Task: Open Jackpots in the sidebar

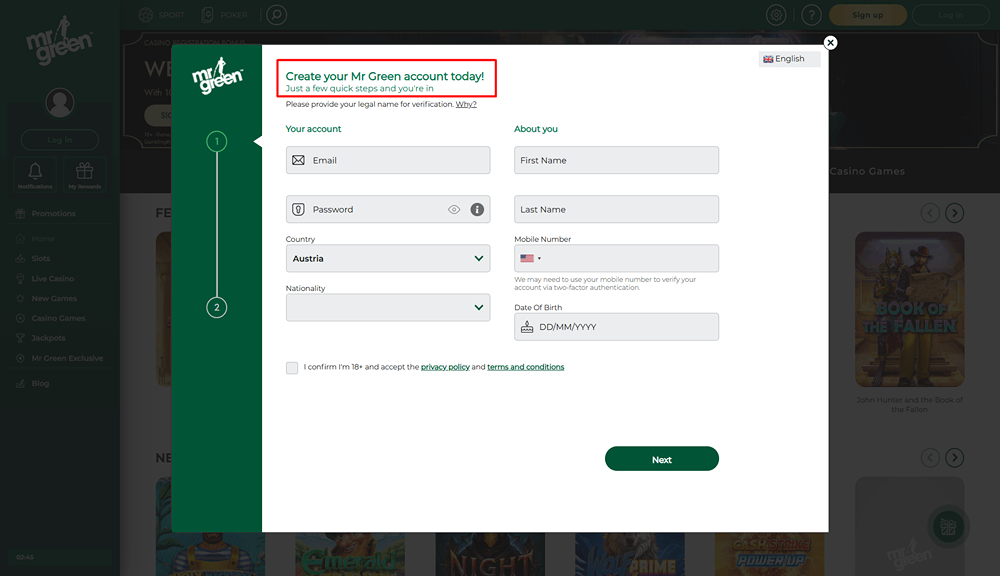Action: click(x=48, y=338)
